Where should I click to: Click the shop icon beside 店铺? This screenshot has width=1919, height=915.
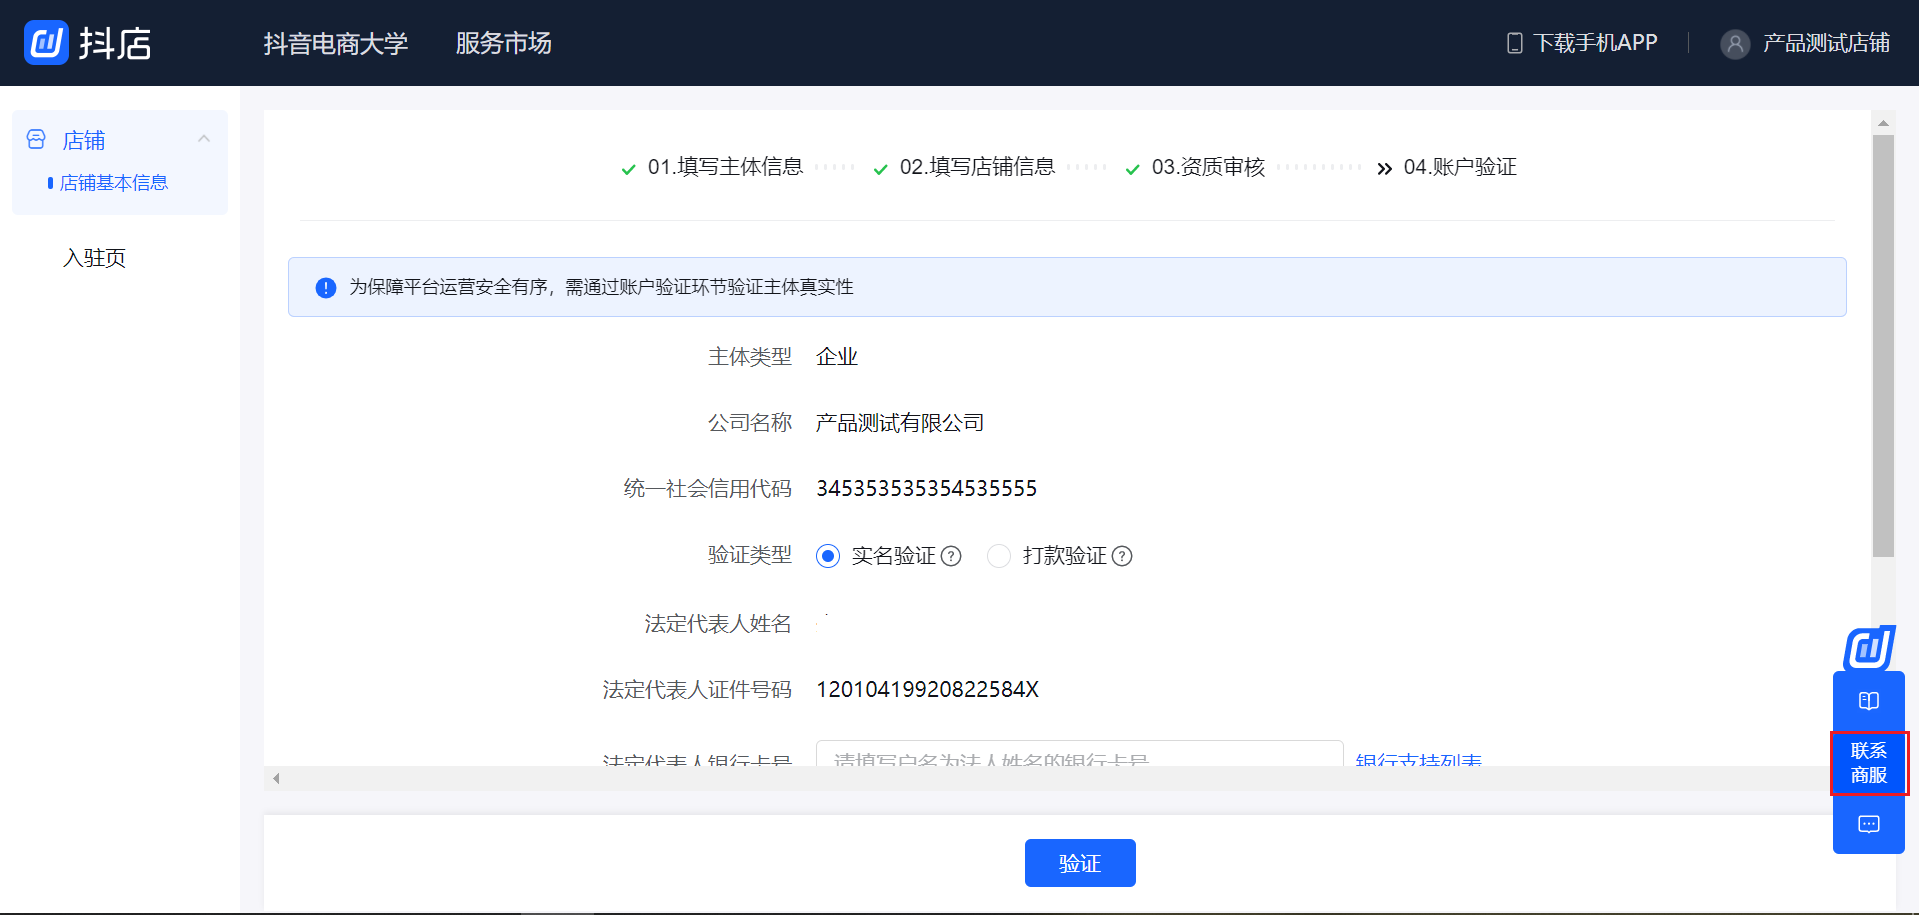(36, 140)
